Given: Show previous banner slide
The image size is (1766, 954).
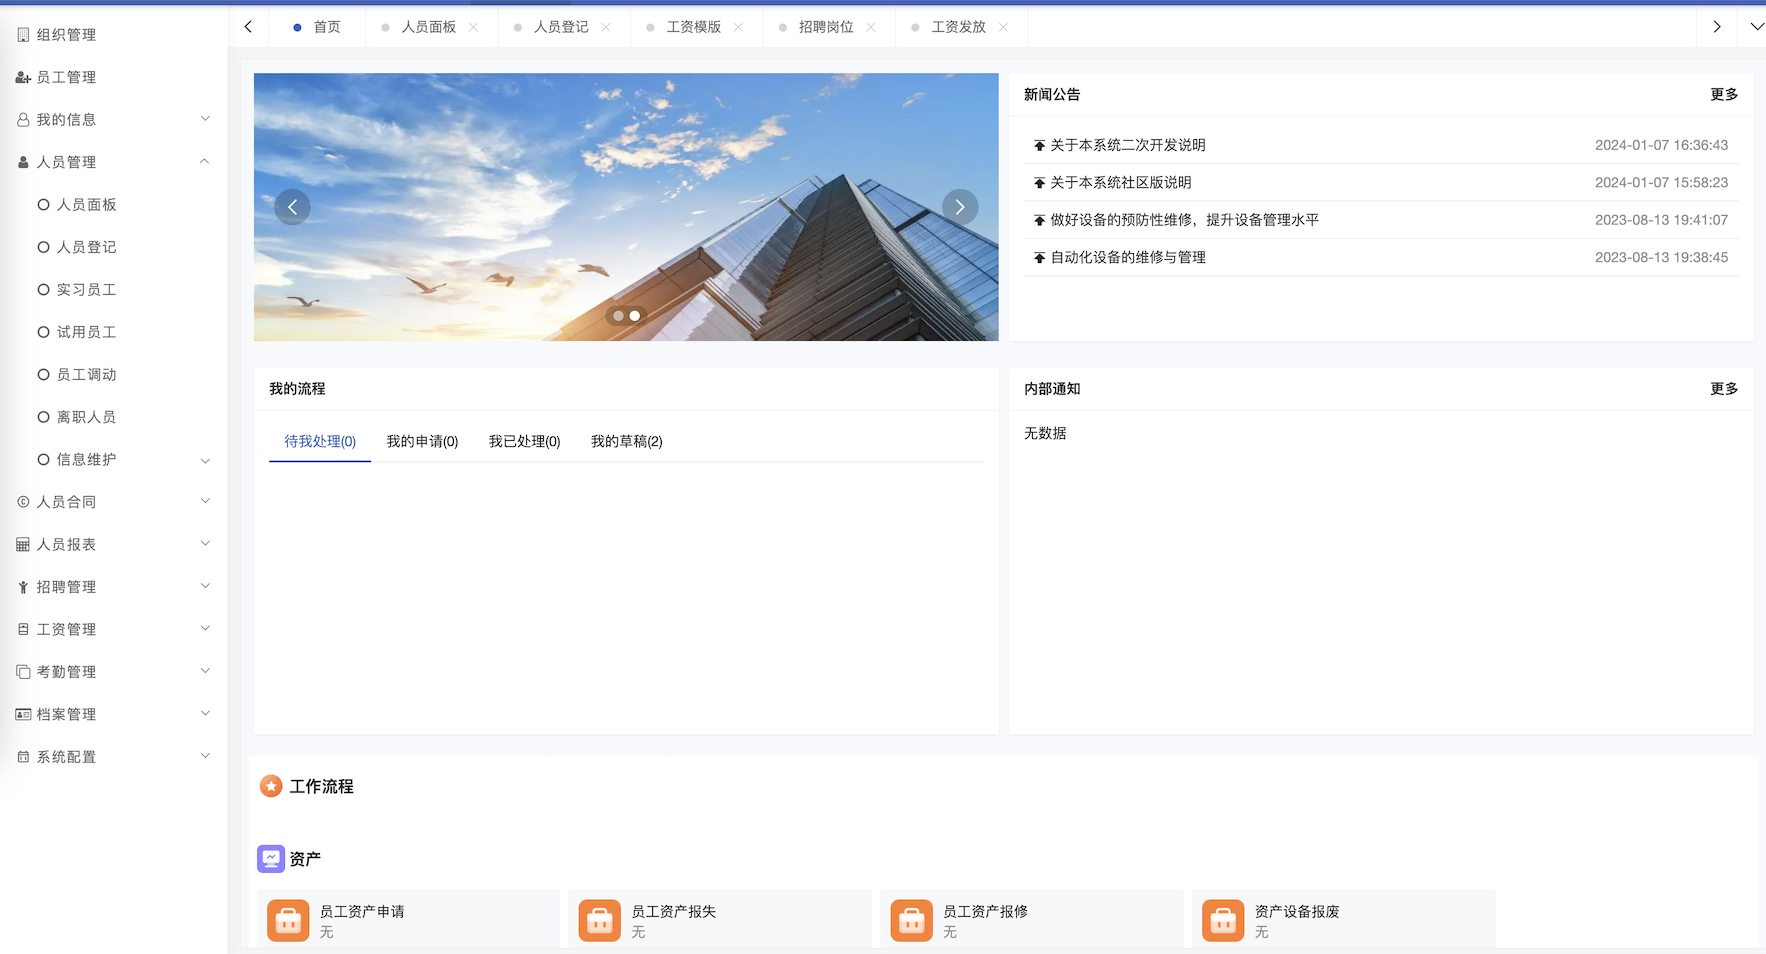Looking at the screenshot, I should [292, 207].
